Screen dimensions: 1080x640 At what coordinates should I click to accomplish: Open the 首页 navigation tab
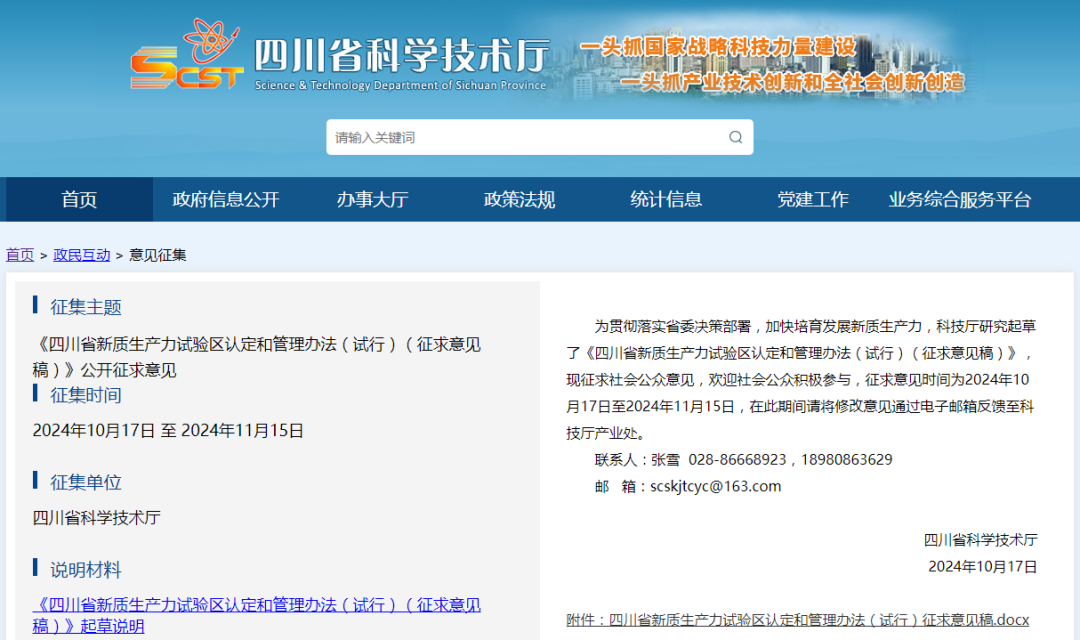[x=78, y=199]
